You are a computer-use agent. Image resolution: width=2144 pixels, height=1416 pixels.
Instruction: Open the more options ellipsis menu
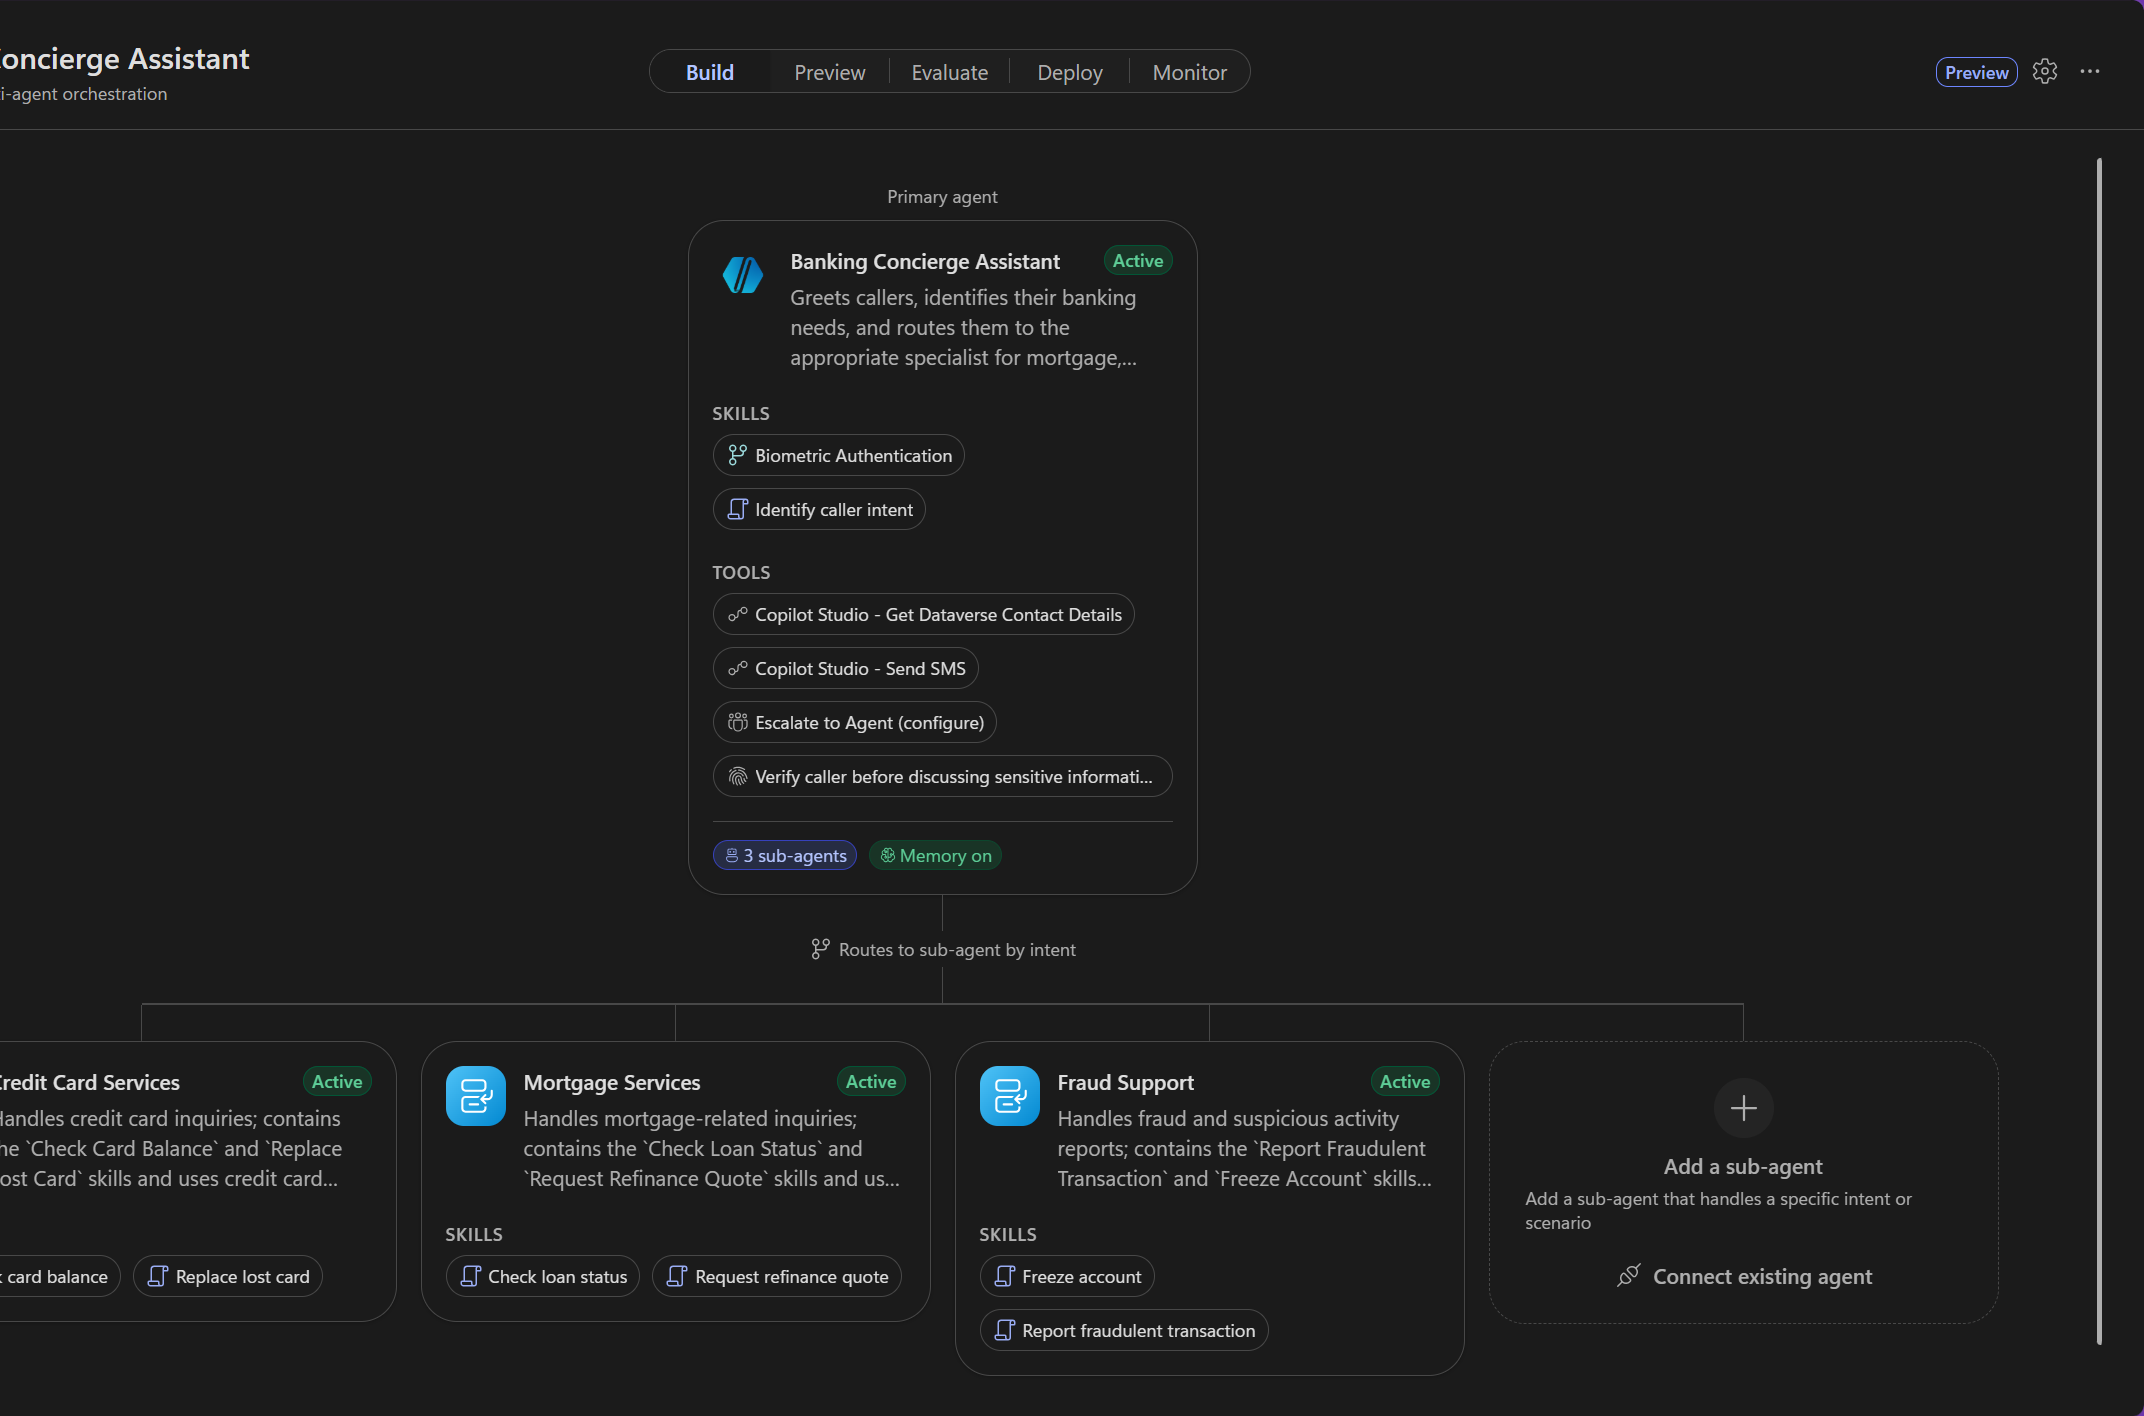pos(2090,72)
